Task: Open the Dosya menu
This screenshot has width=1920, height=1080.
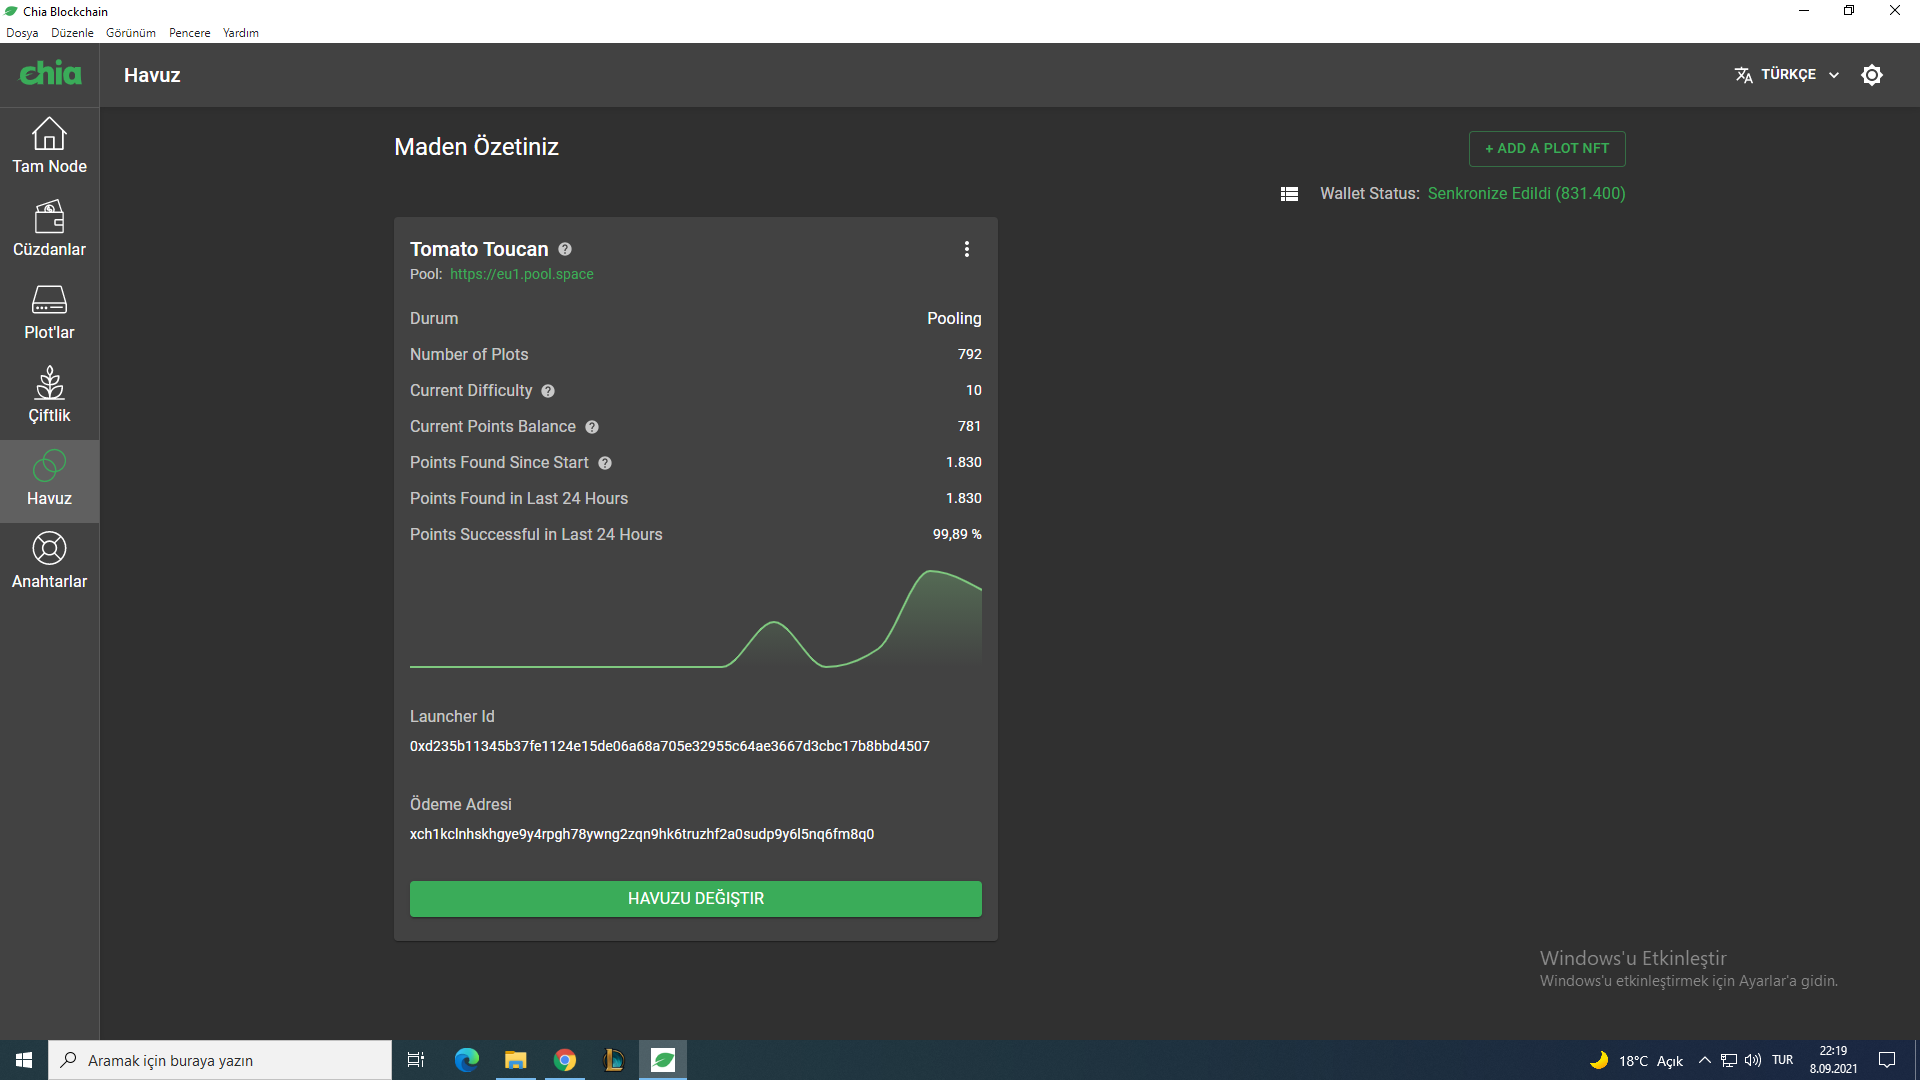Action: (22, 33)
